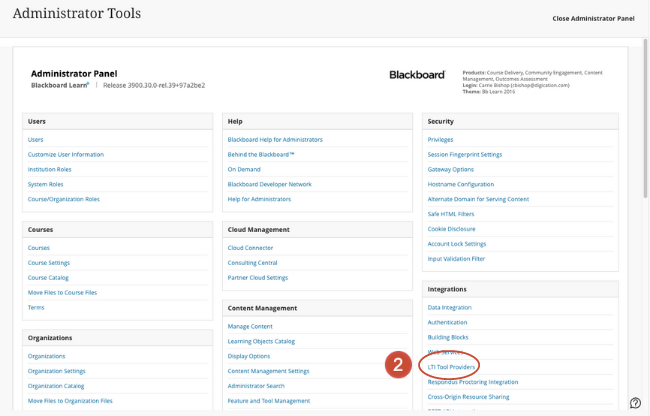This screenshot has height=416, width=650.
Task: Open Gateway Options
Action: (x=451, y=169)
